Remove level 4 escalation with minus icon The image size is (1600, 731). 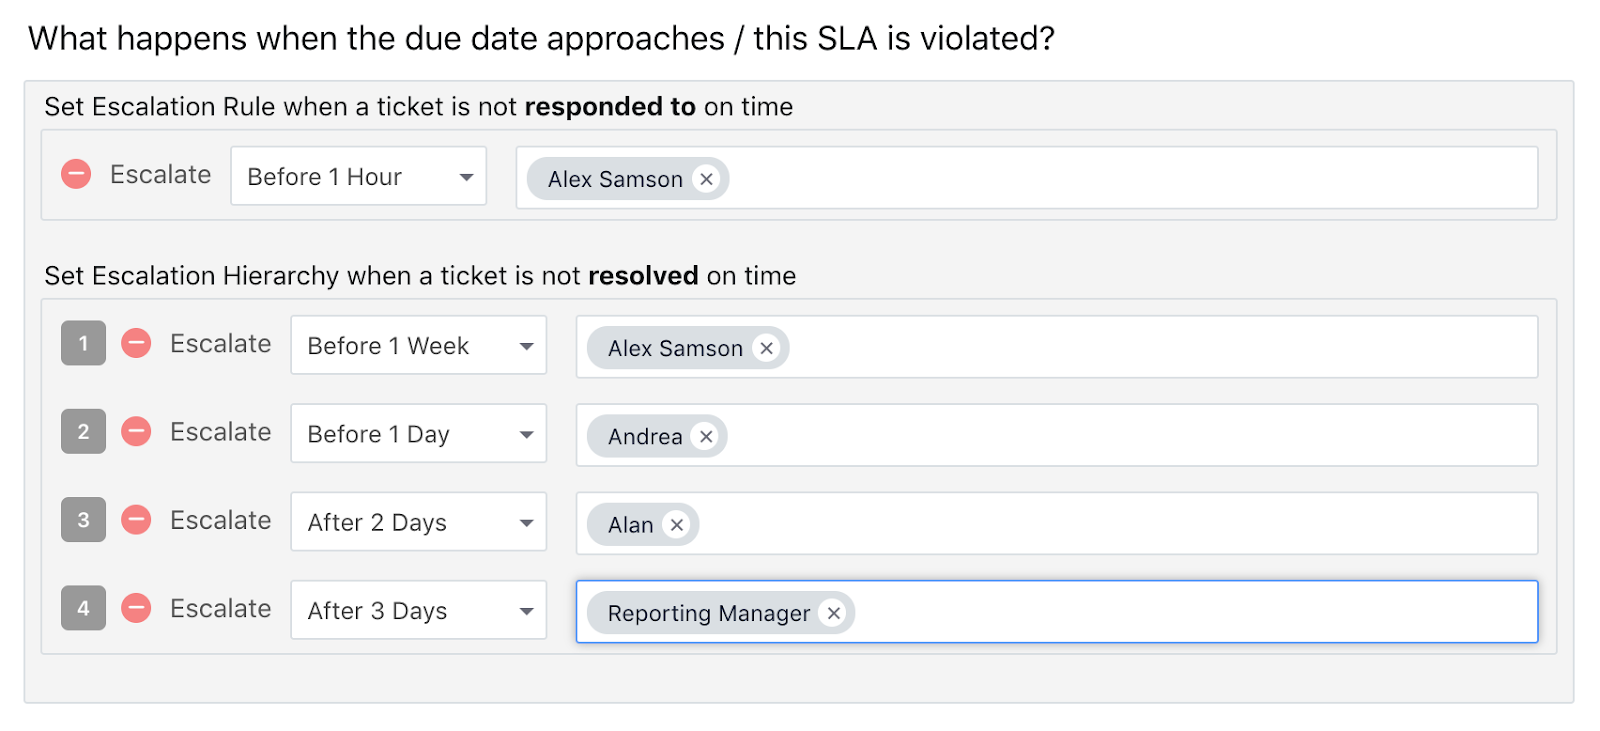tap(136, 608)
